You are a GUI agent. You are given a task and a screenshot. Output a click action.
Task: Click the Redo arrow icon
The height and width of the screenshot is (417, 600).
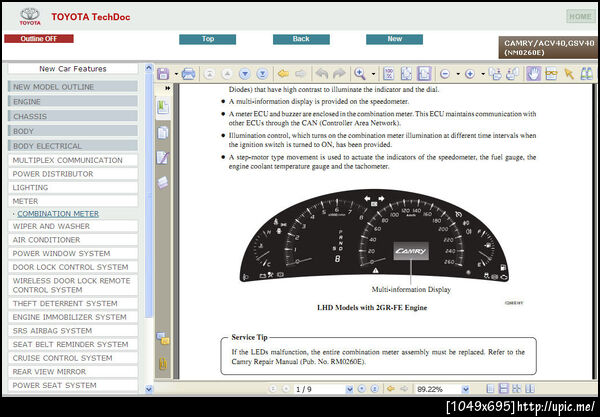(x=339, y=73)
